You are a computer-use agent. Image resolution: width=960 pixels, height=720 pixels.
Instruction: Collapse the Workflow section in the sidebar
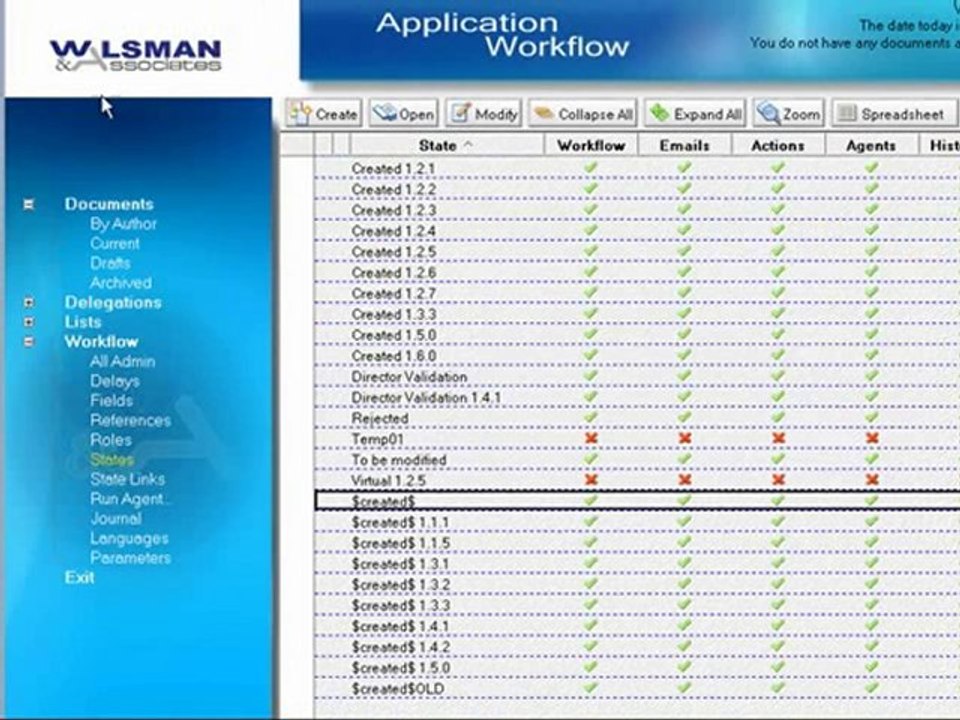pyautogui.click(x=29, y=342)
